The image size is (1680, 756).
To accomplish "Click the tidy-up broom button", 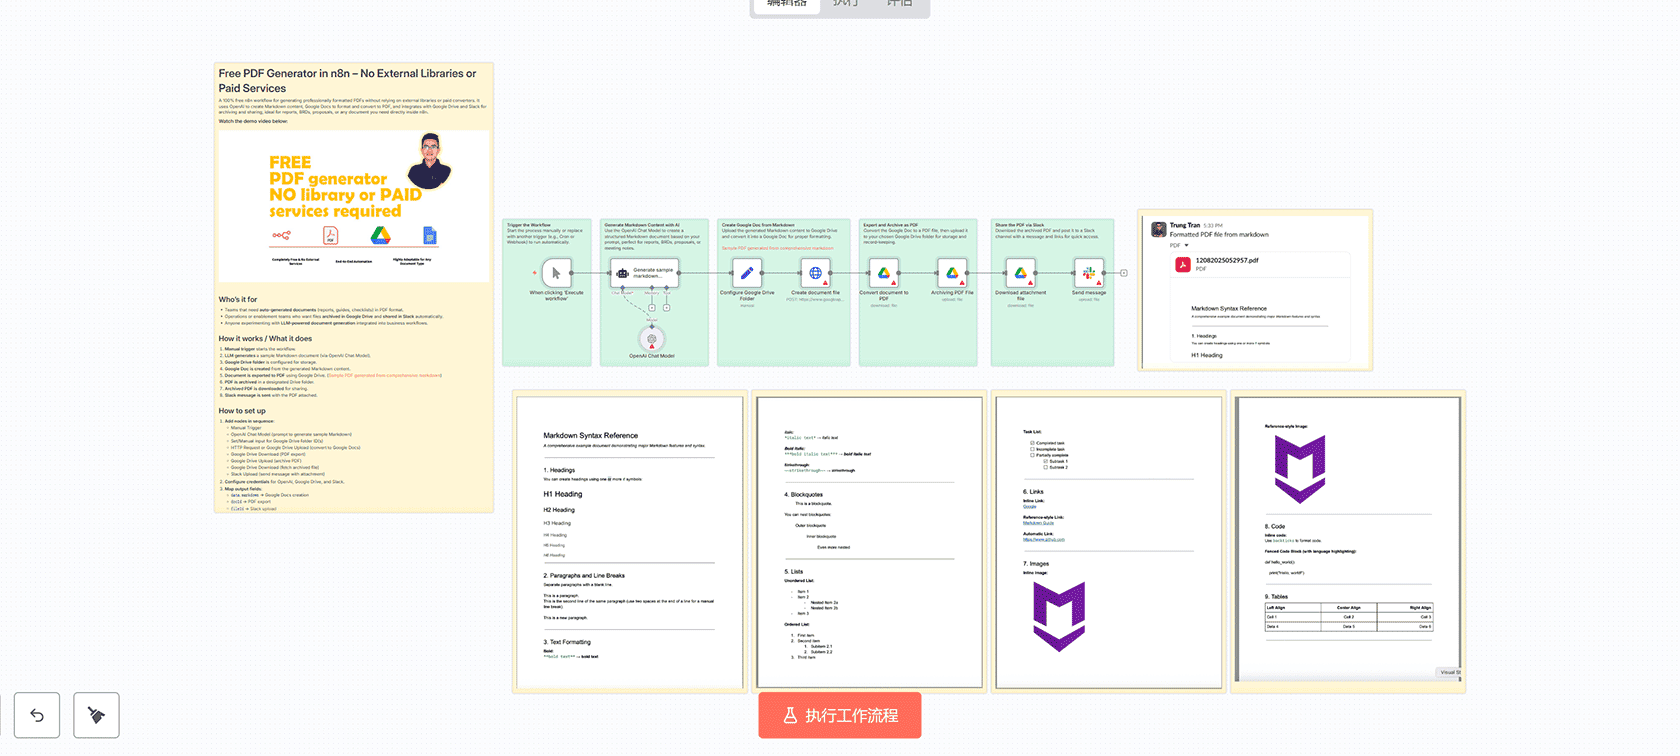I will tap(96, 715).
